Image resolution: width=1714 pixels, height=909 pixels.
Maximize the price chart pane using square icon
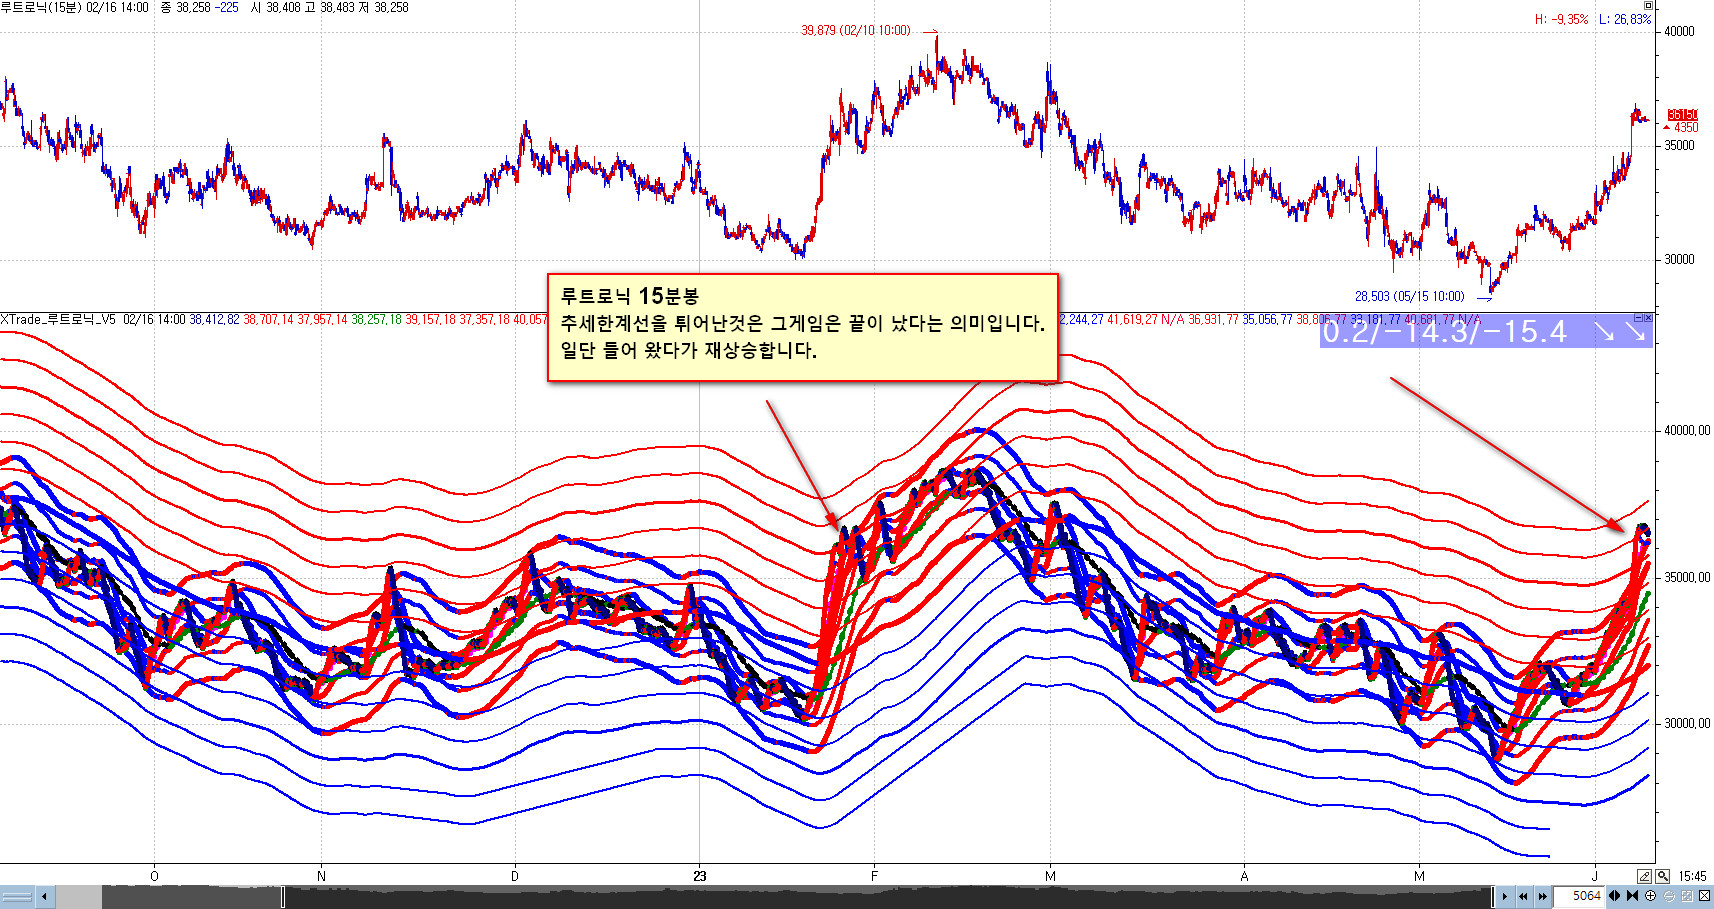pyautogui.click(x=1648, y=6)
